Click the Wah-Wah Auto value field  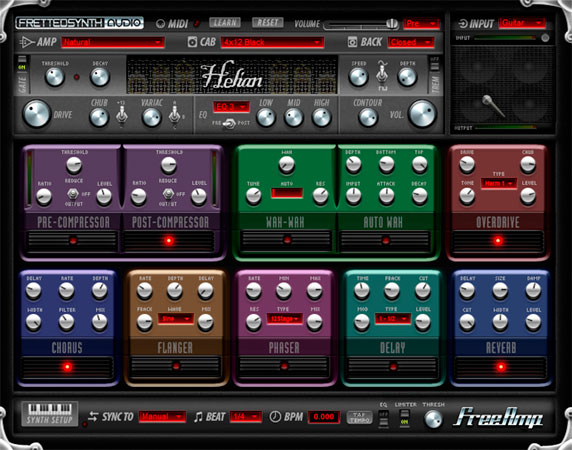[287, 193]
